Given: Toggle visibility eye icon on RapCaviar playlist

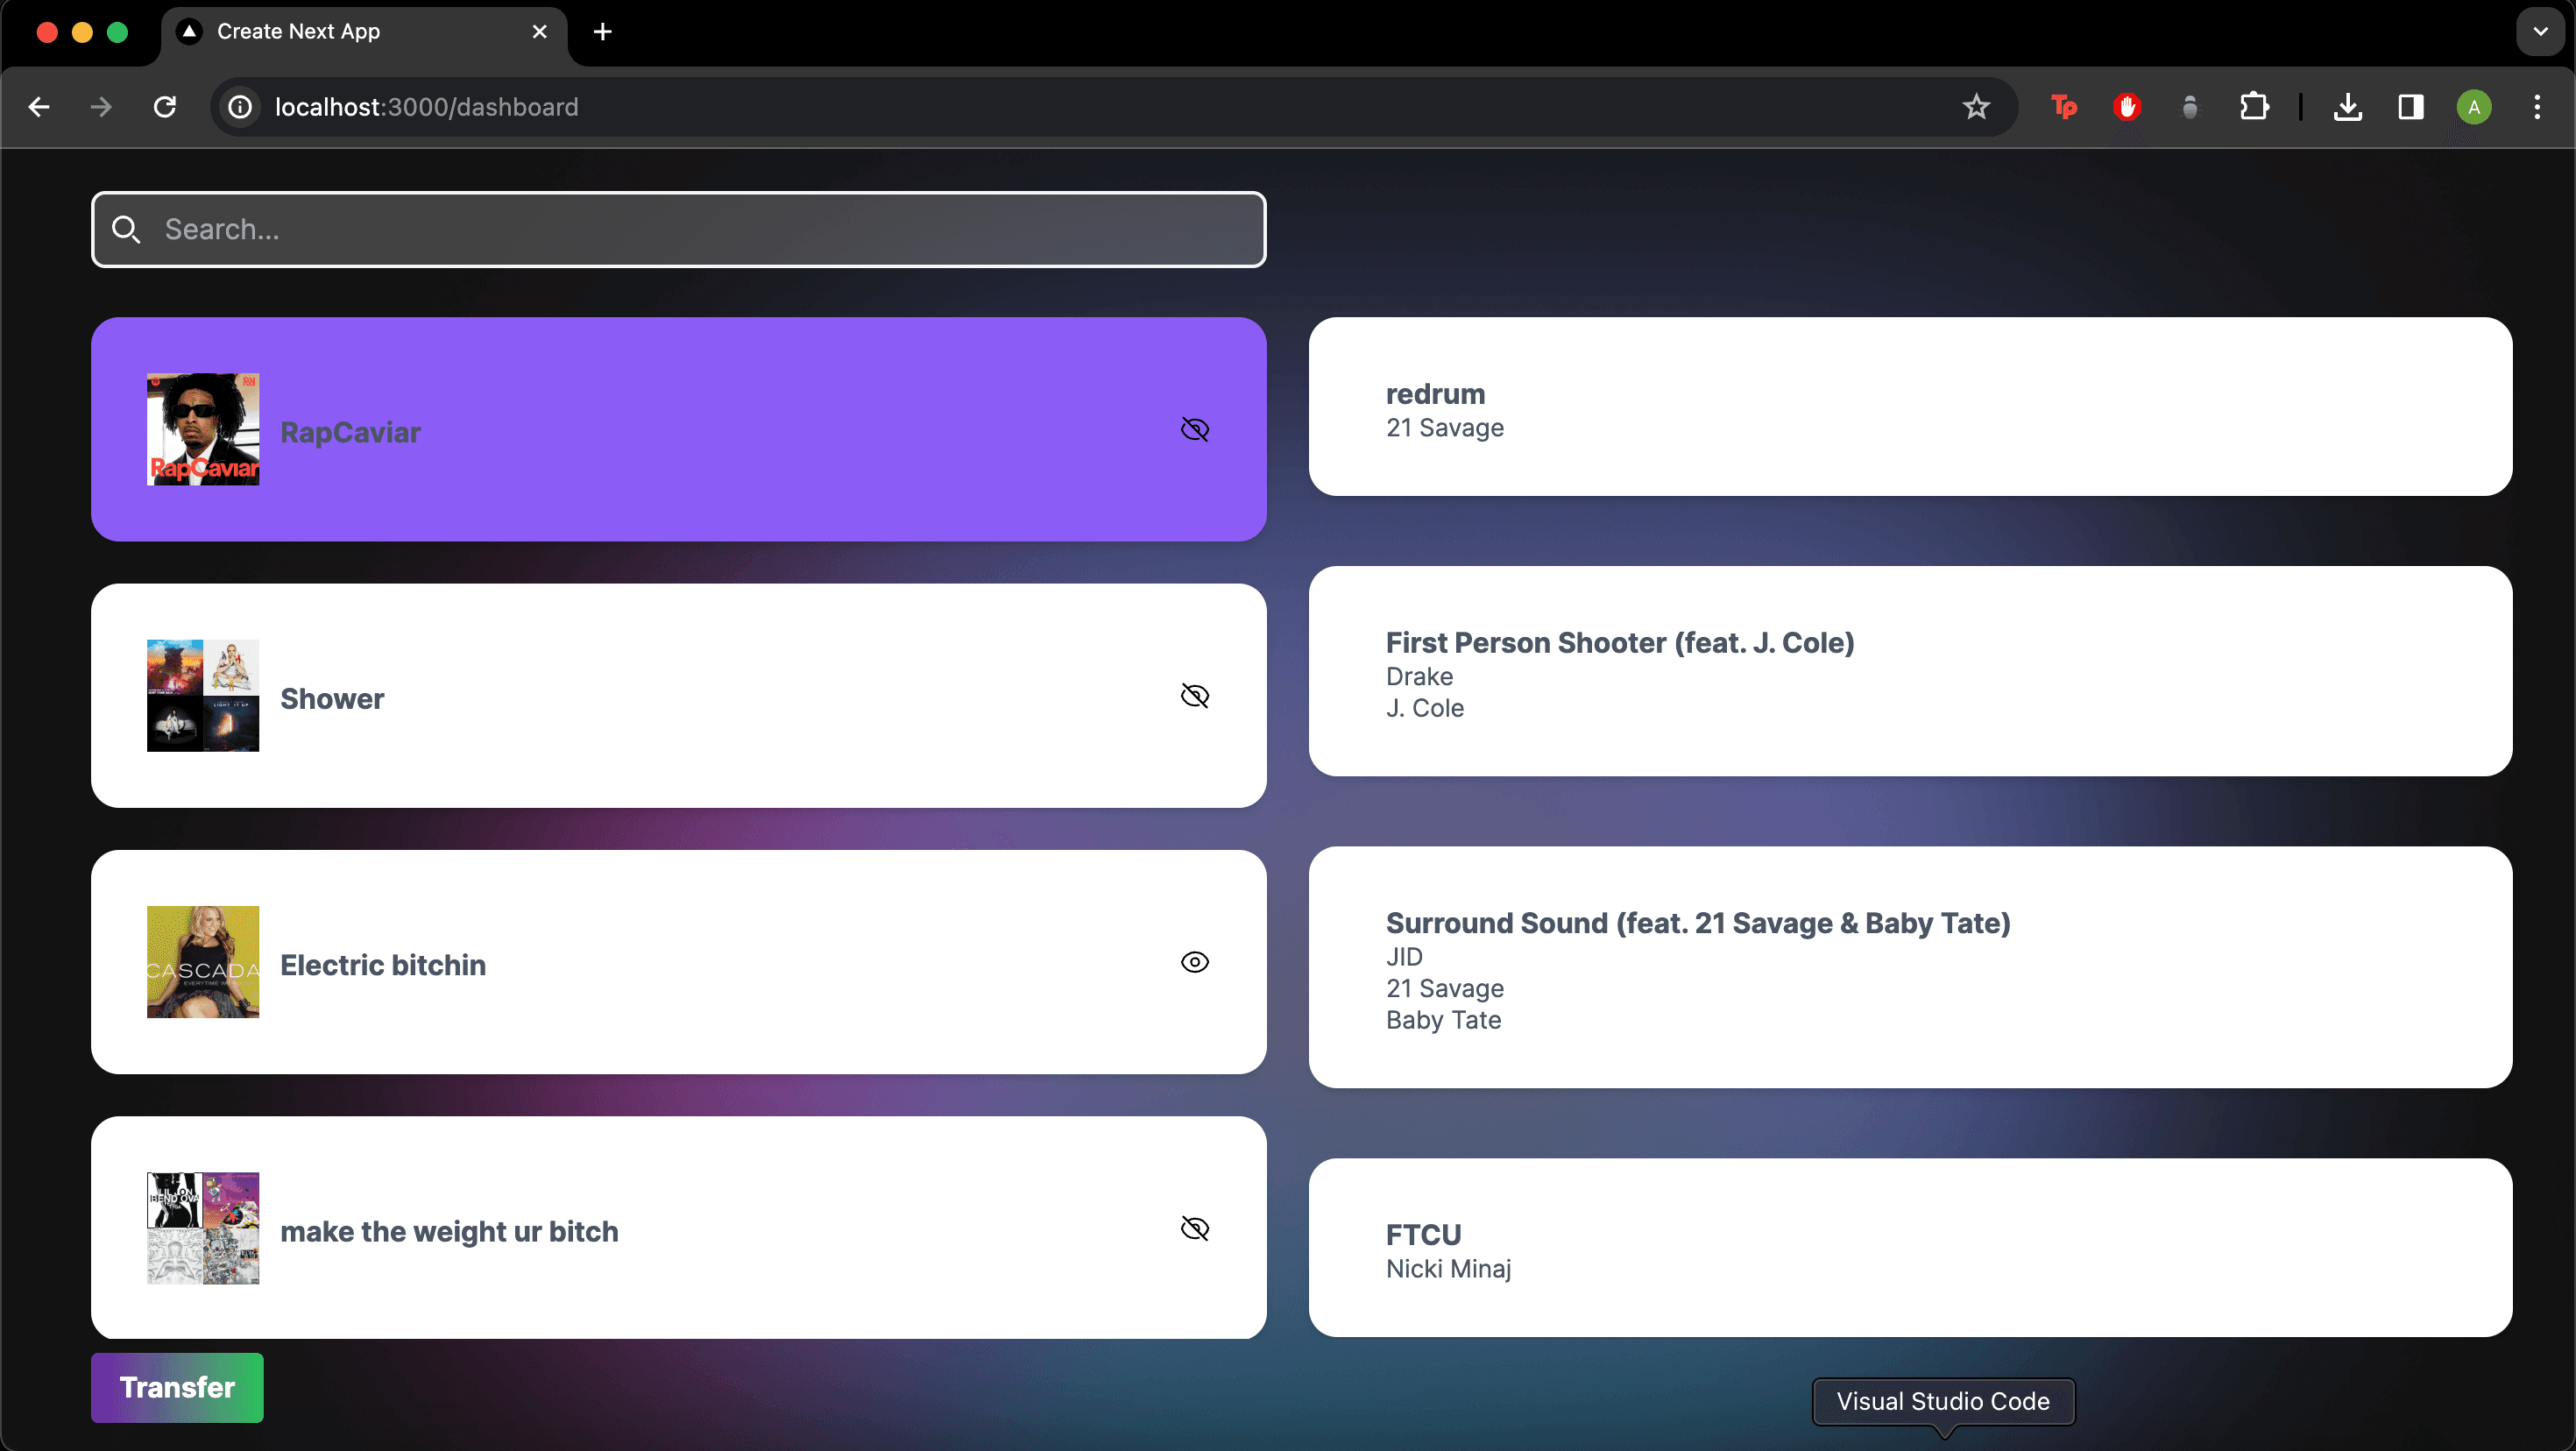Looking at the screenshot, I should coord(1195,430).
